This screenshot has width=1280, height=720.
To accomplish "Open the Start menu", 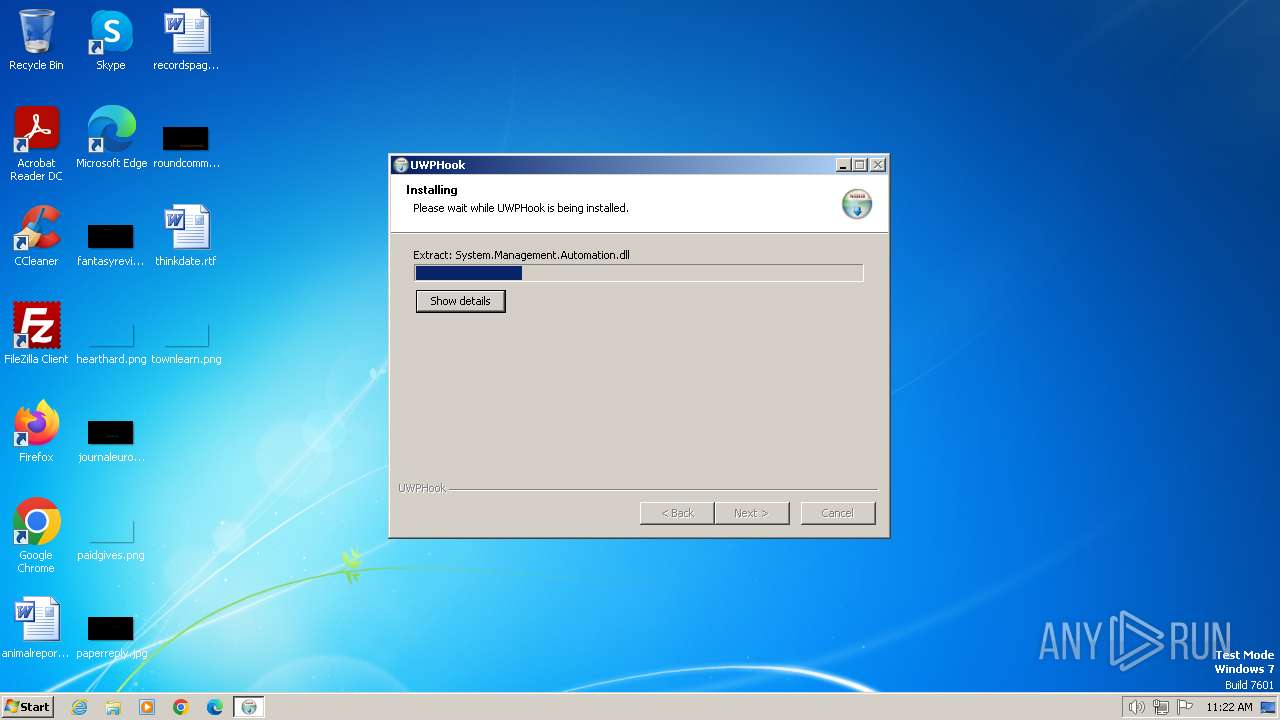I will 28,707.
